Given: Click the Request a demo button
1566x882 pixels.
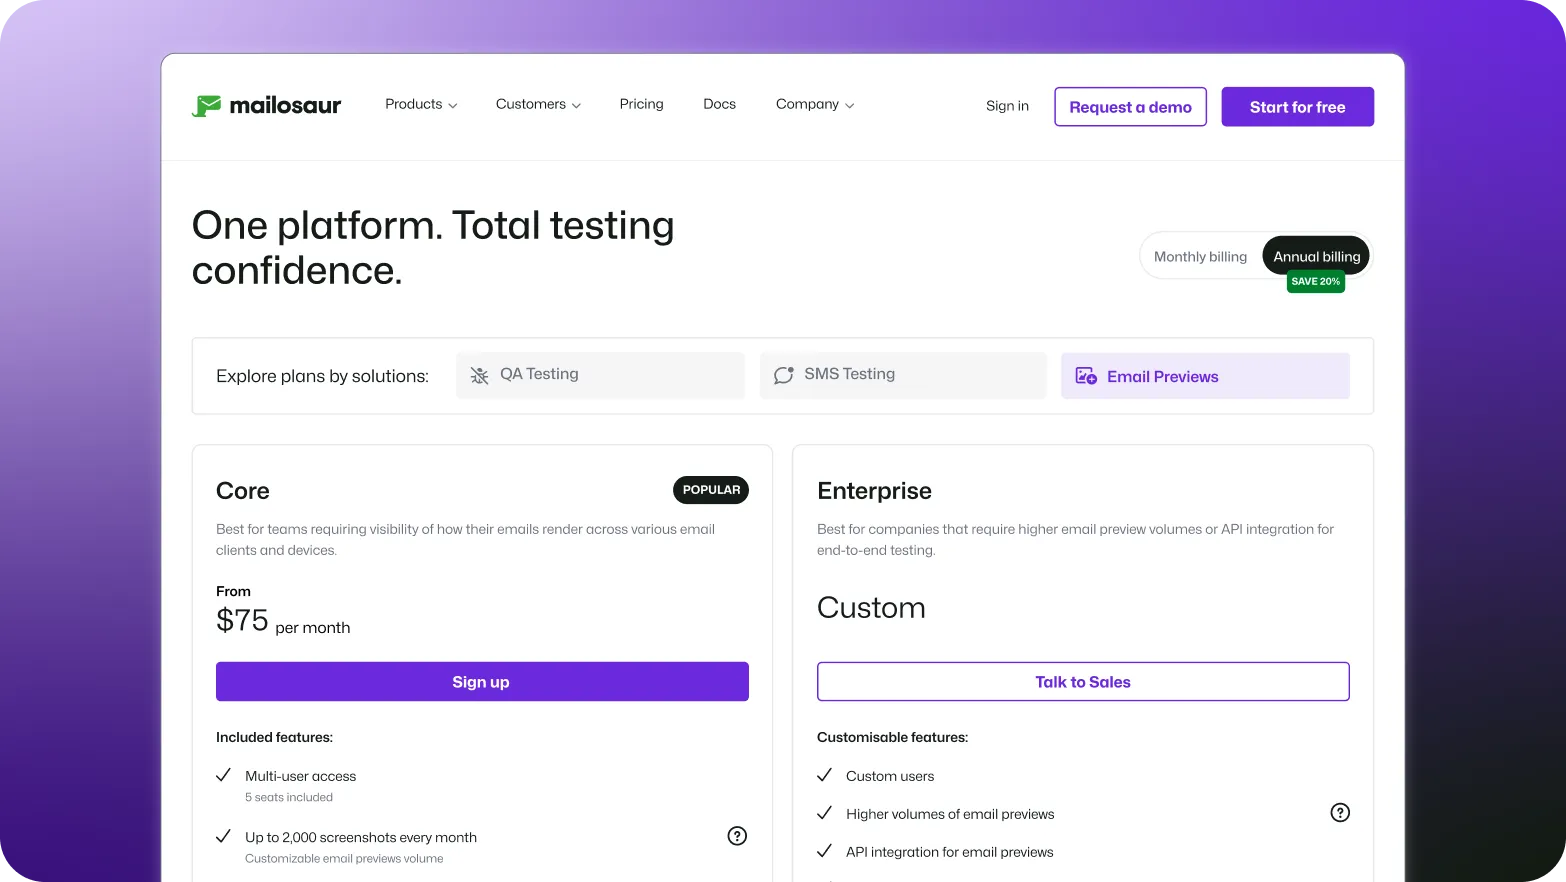Looking at the screenshot, I should click(1130, 107).
